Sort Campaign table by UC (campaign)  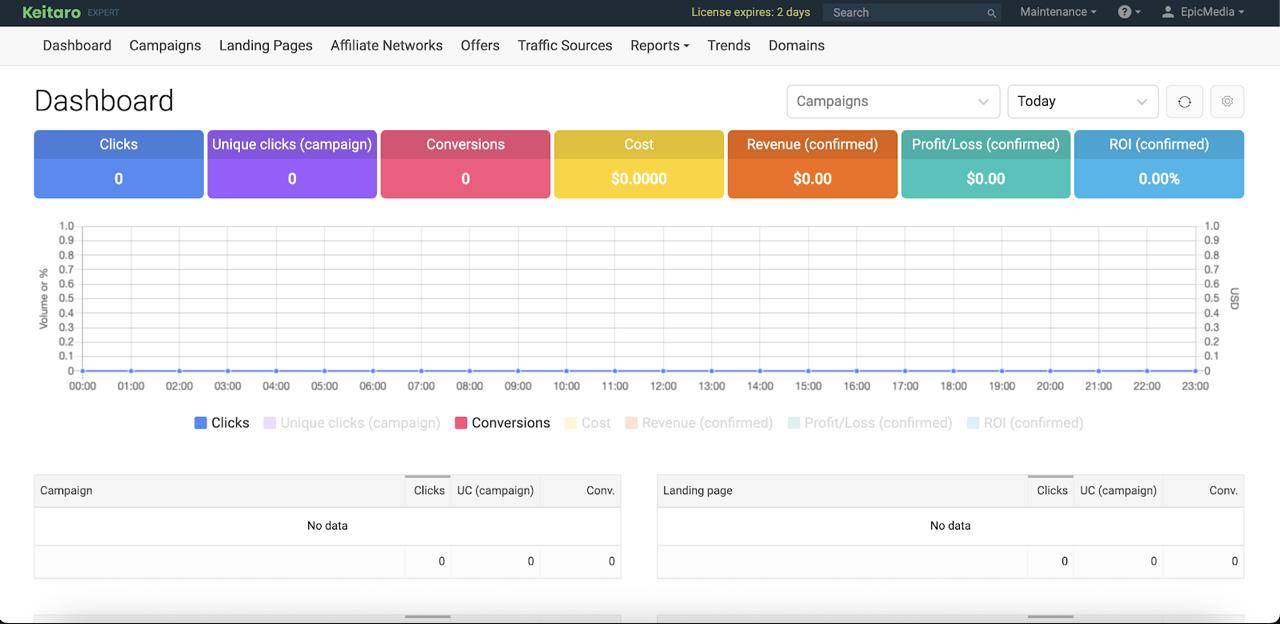pos(495,491)
